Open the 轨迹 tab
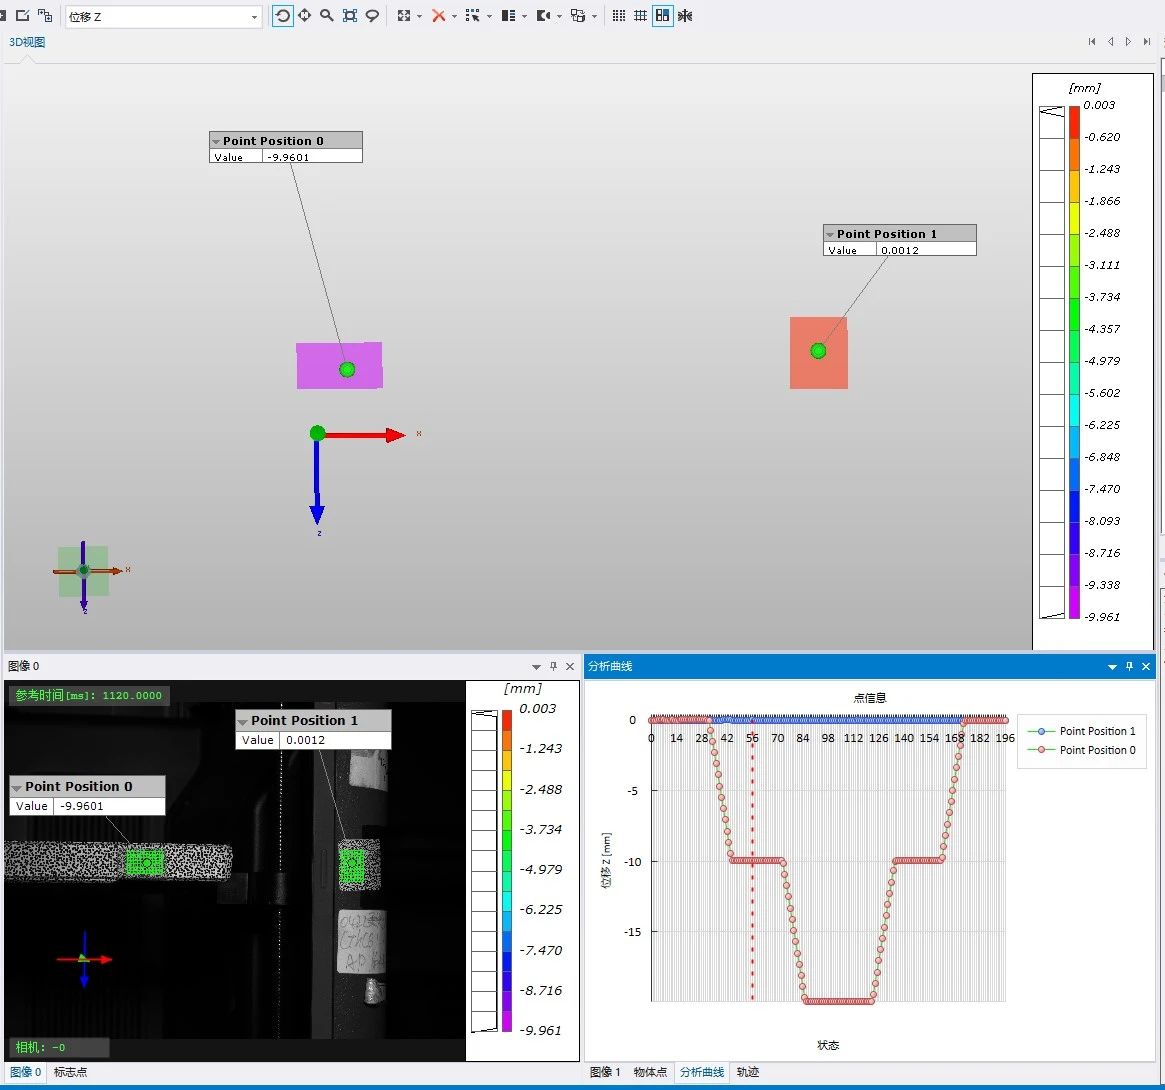Image resolution: width=1165 pixels, height=1090 pixels. [747, 1072]
